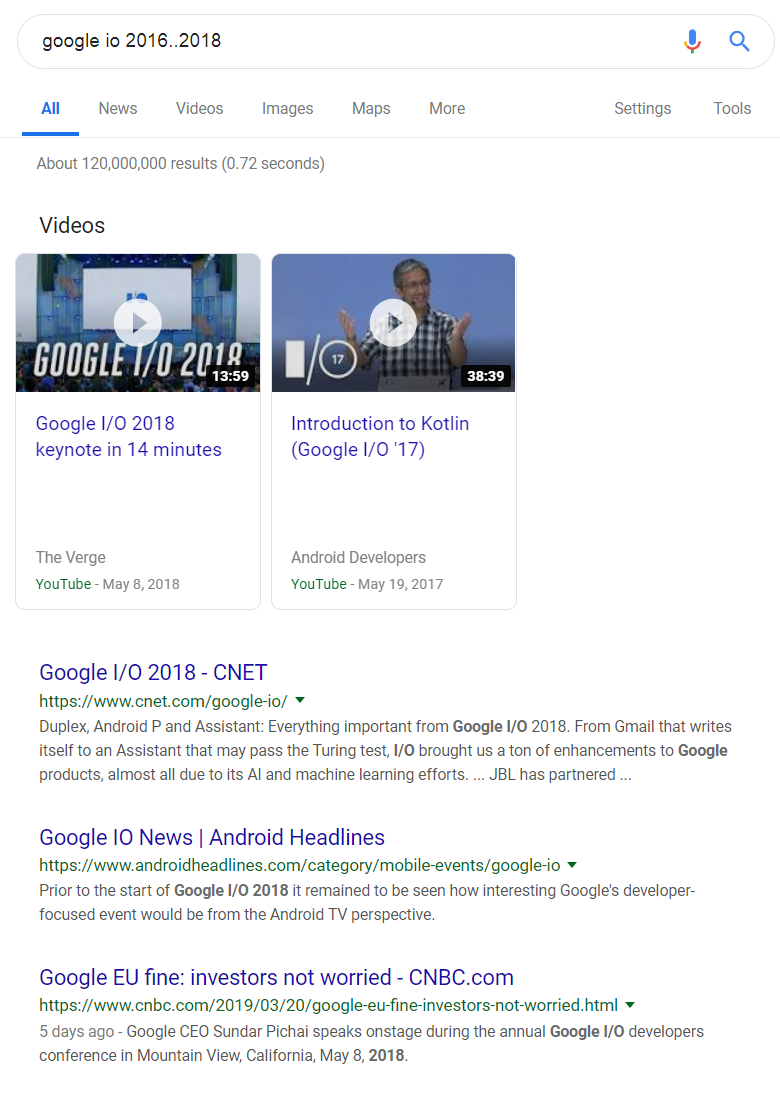
Task: Switch to the Images tab
Action: click(287, 108)
